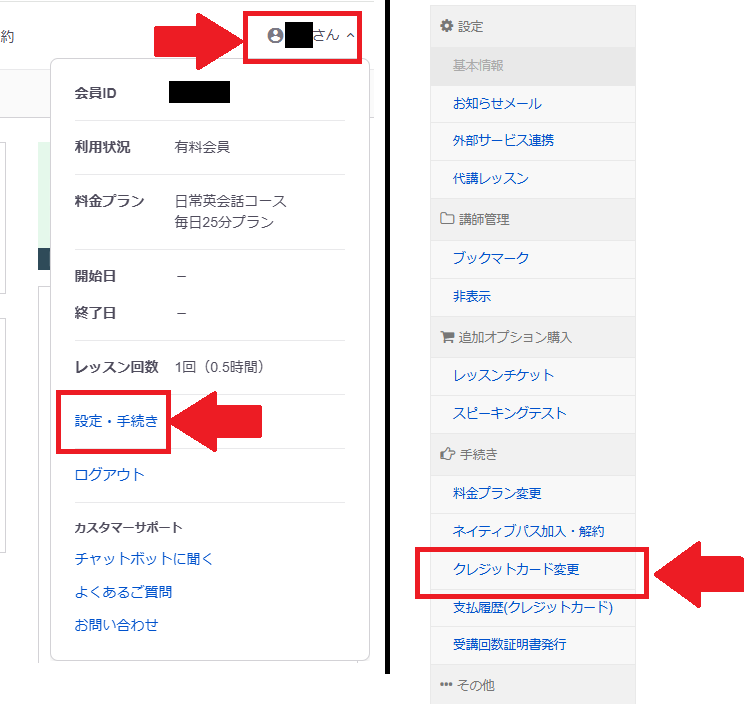This screenshot has width=756, height=704.
Task: Click the hand icon beside 手続き
Action: pos(446,454)
